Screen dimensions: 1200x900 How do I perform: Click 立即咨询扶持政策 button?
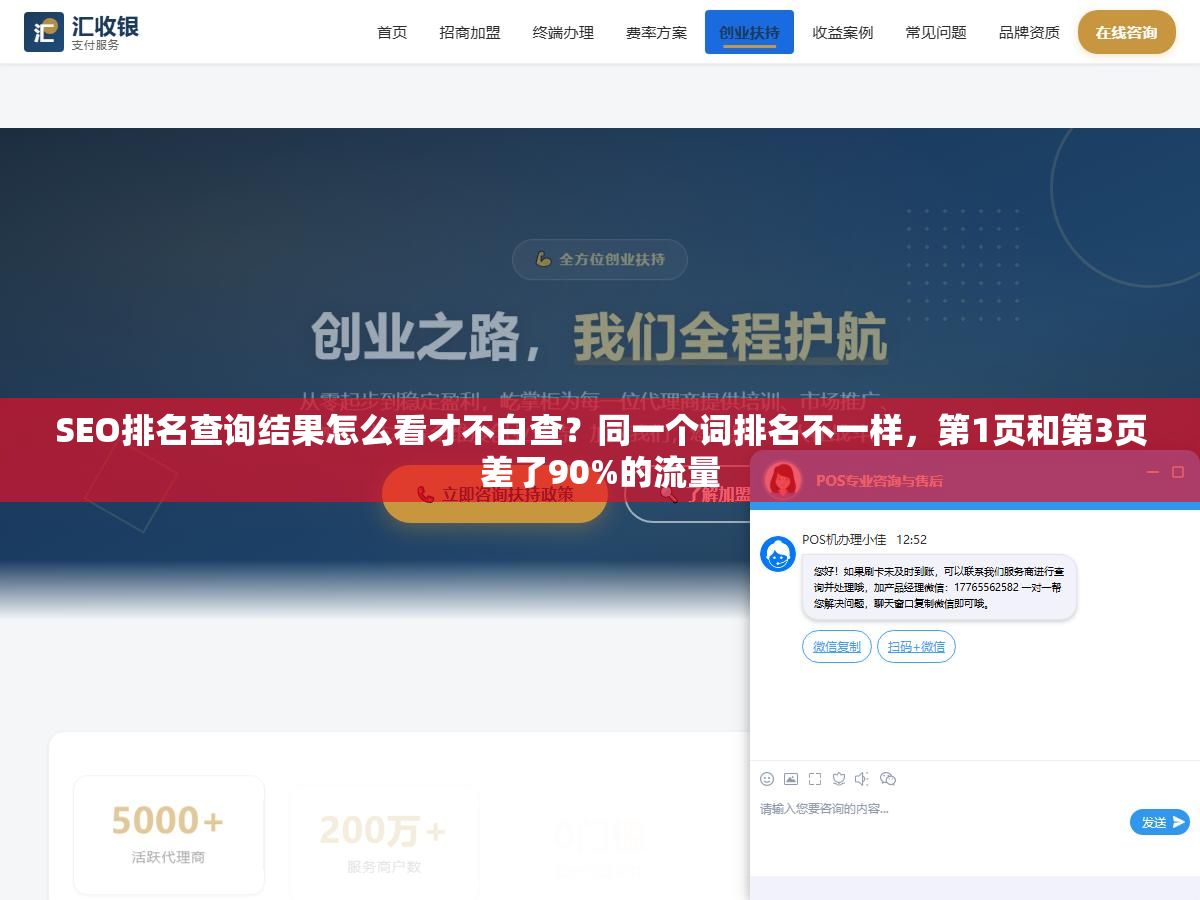(495, 494)
